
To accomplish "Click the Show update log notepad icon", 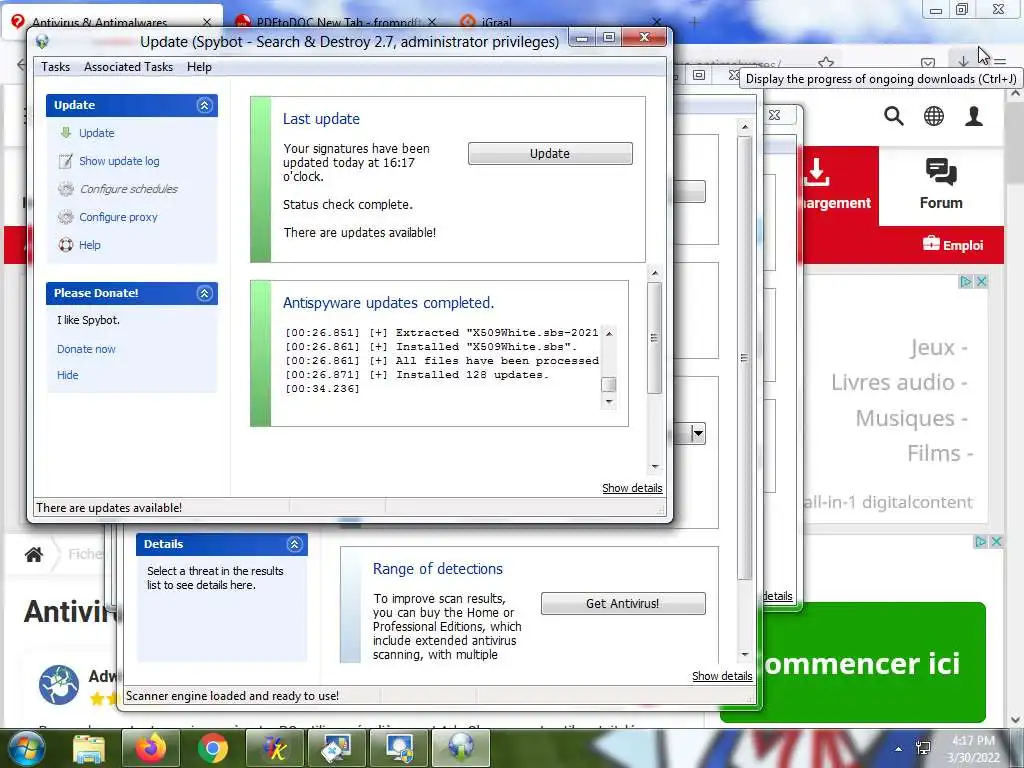I will (x=65, y=161).
